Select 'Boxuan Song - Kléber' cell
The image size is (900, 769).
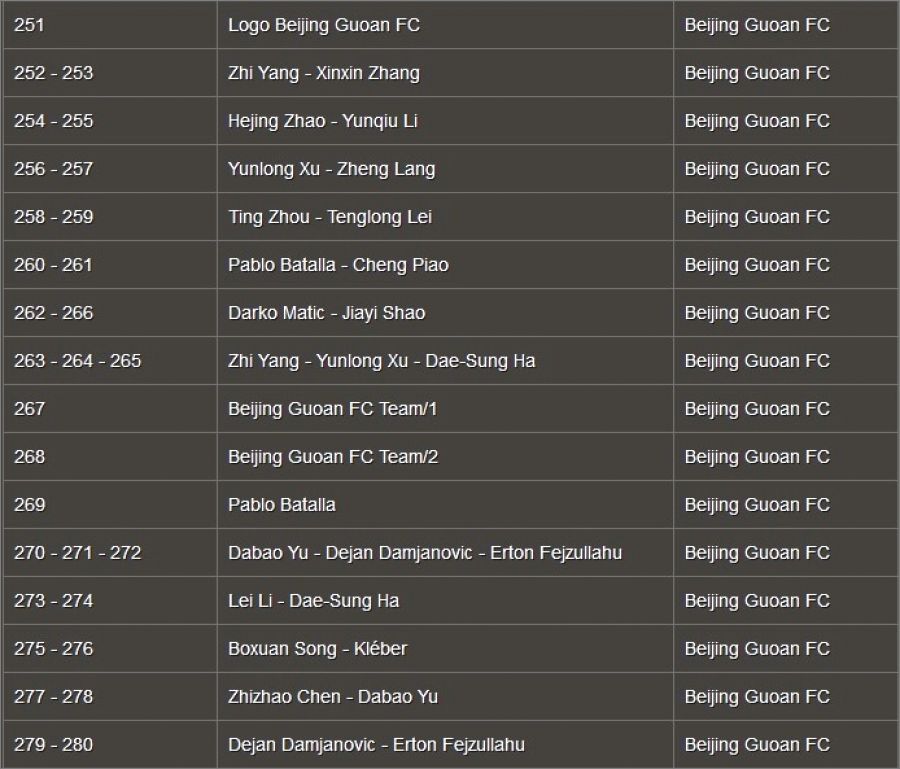tap(317, 649)
